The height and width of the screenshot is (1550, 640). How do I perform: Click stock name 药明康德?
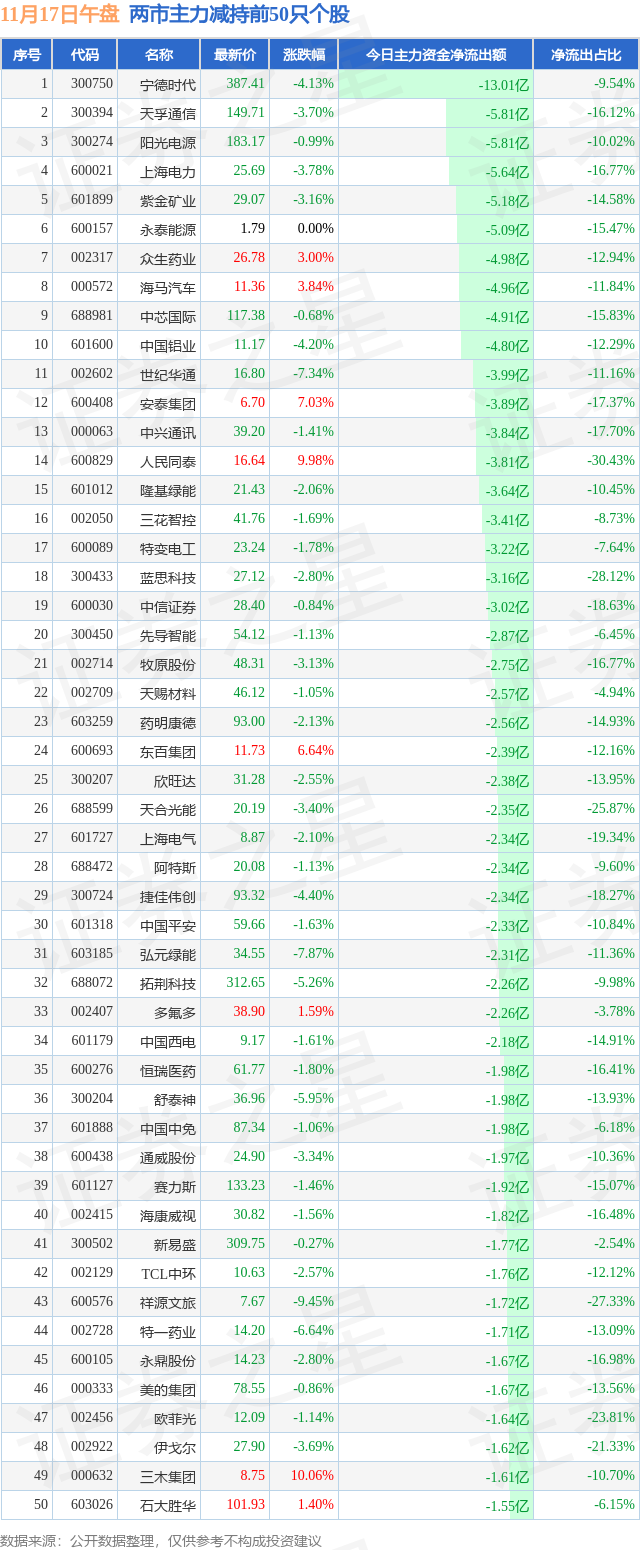[168, 722]
